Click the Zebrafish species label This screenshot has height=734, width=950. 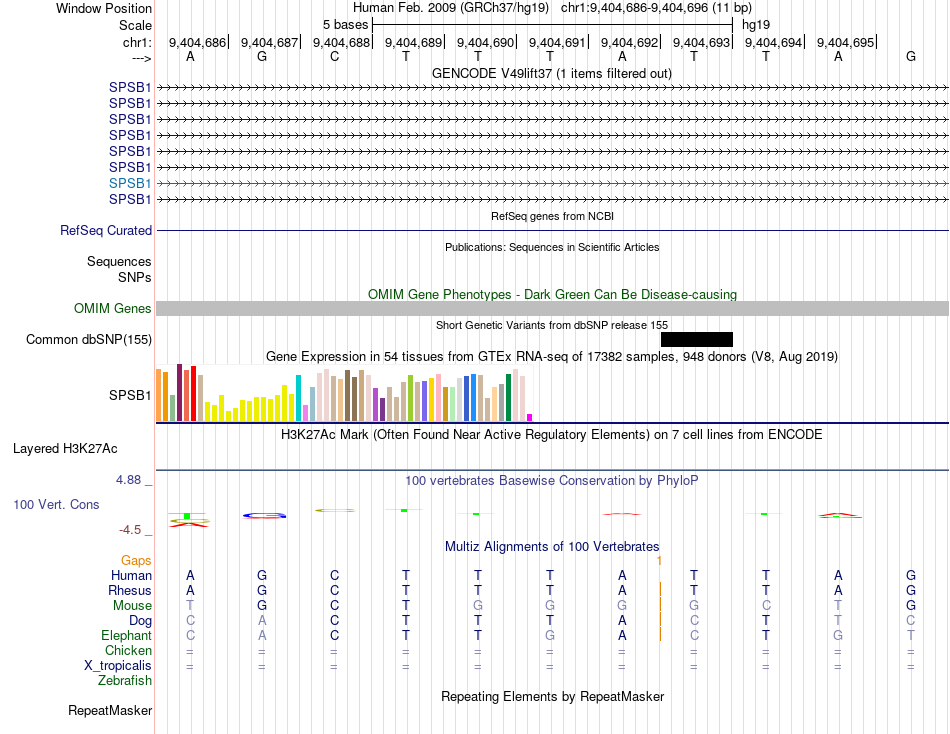(125, 681)
